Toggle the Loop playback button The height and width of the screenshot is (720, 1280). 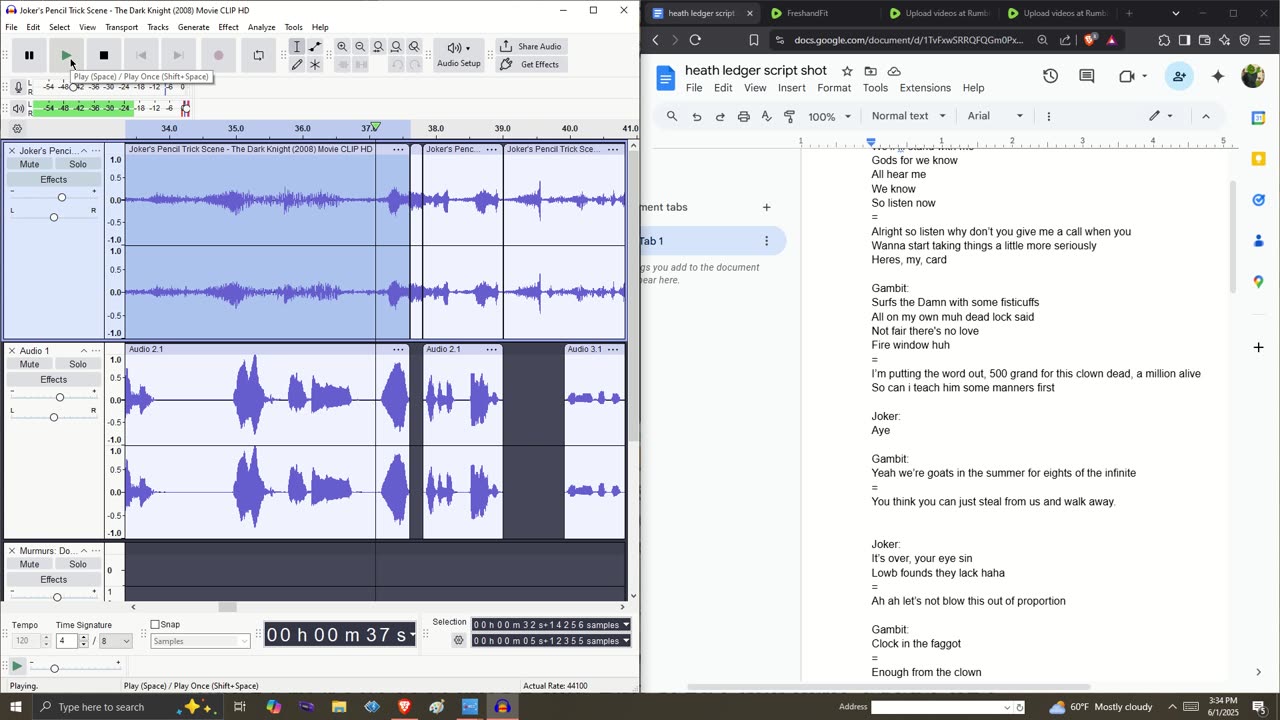pos(258,55)
